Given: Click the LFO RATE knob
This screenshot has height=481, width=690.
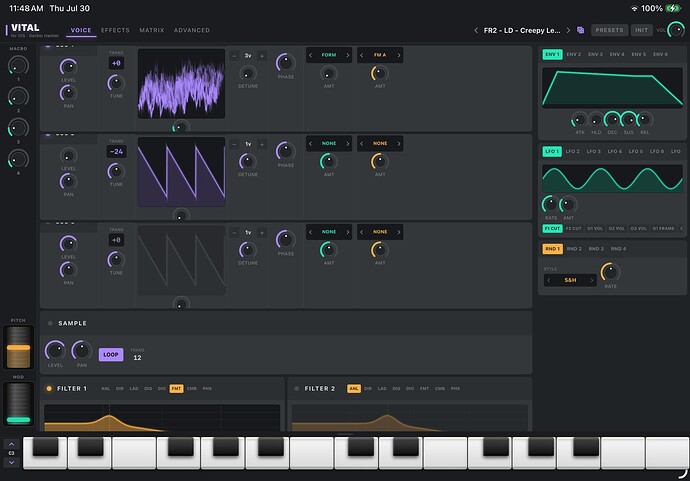Looking at the screenshot, I should tap(551, 205).
